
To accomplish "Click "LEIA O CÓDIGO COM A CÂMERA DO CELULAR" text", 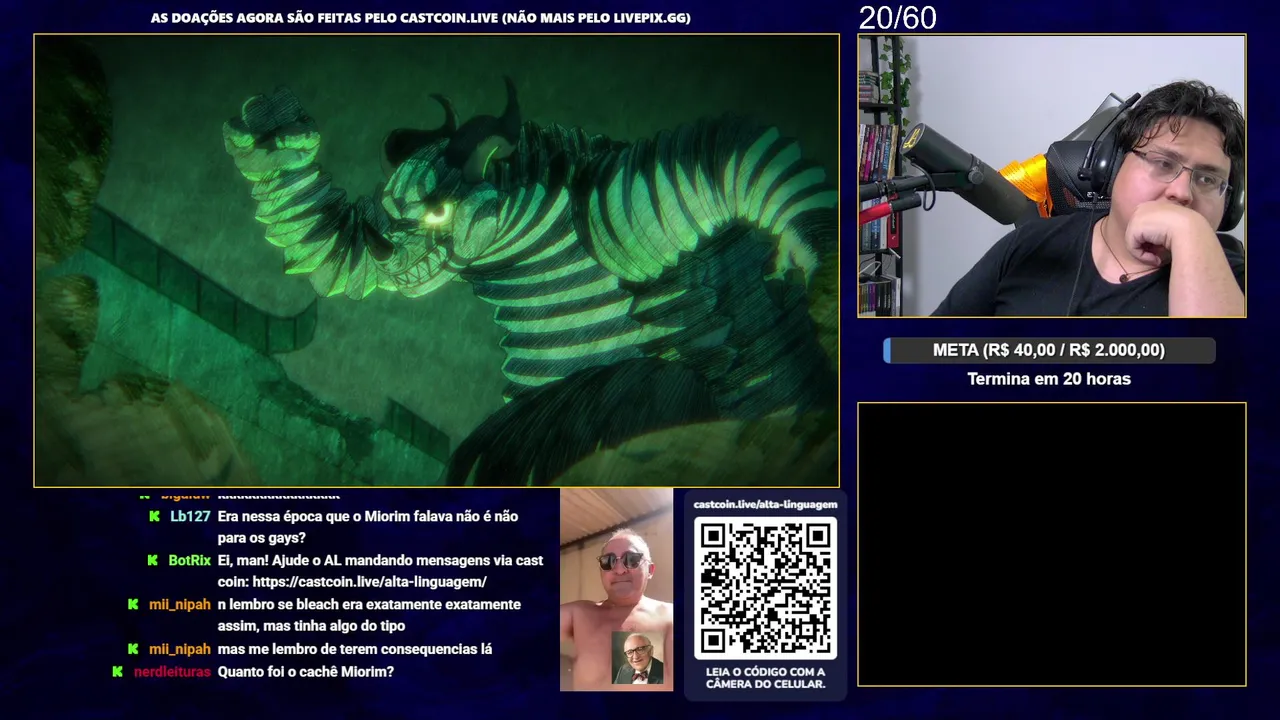I will coord(765,677).
